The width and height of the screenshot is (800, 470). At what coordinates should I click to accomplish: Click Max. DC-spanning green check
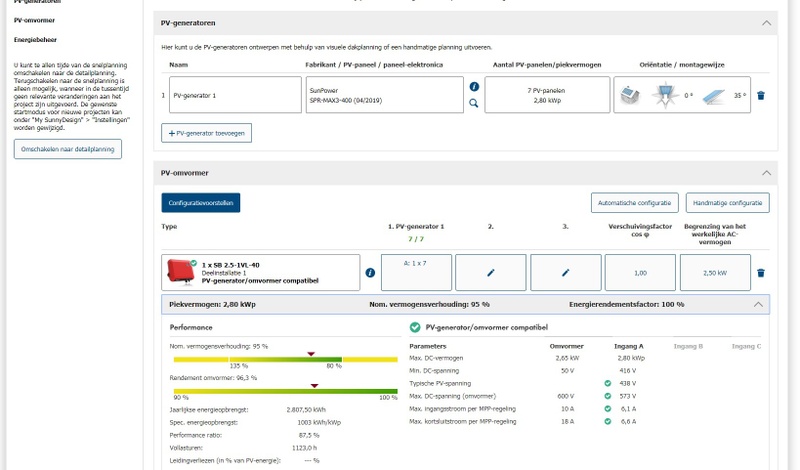point(608,396)
